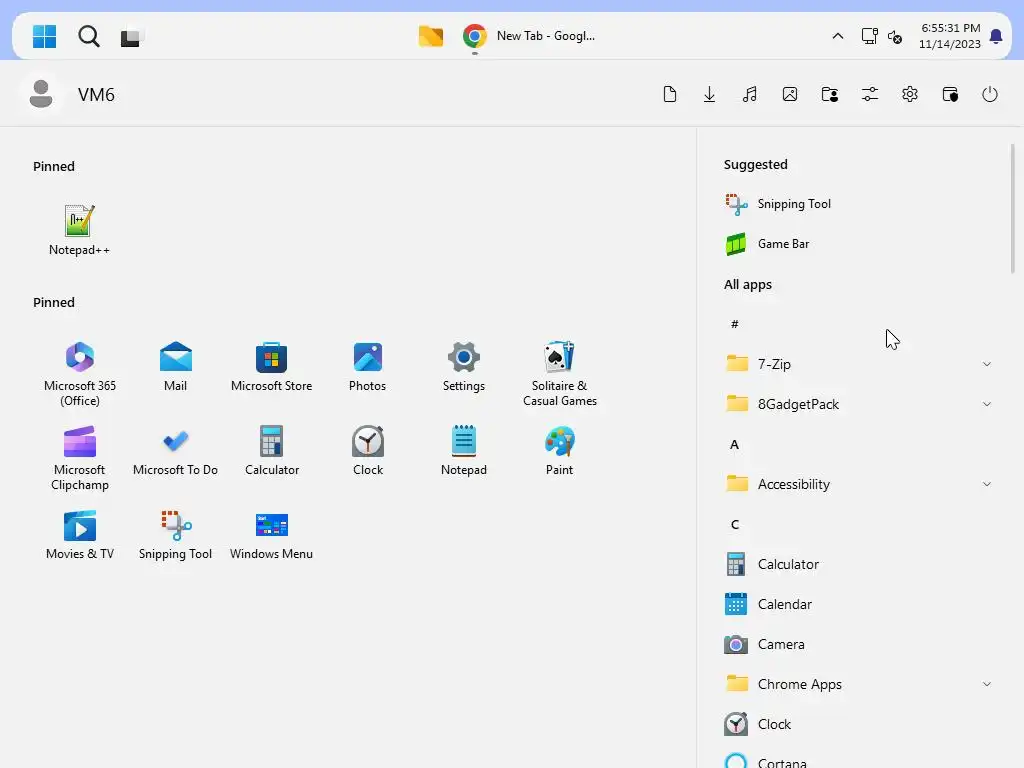
Task: Open the pinned Clock app
Action: 368,451
